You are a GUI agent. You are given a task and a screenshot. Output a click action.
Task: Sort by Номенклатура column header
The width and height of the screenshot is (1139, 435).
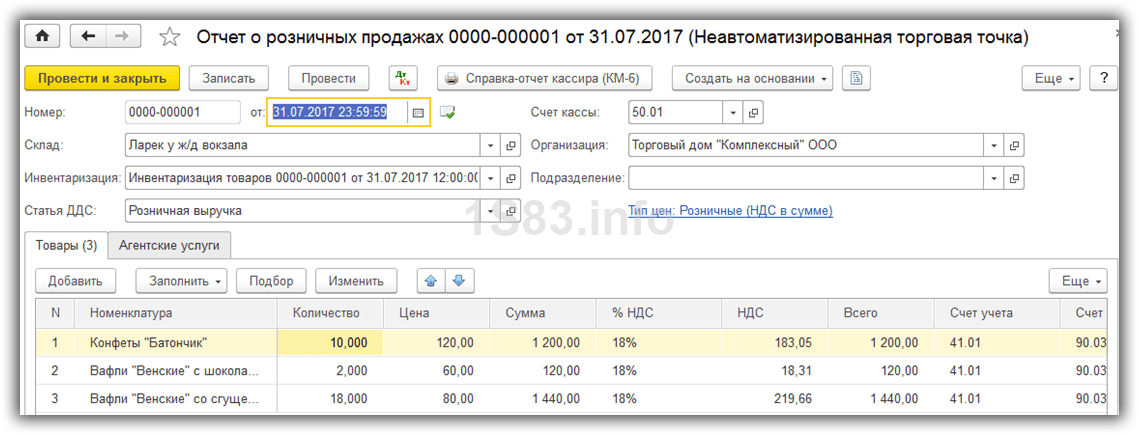(175, 313)
